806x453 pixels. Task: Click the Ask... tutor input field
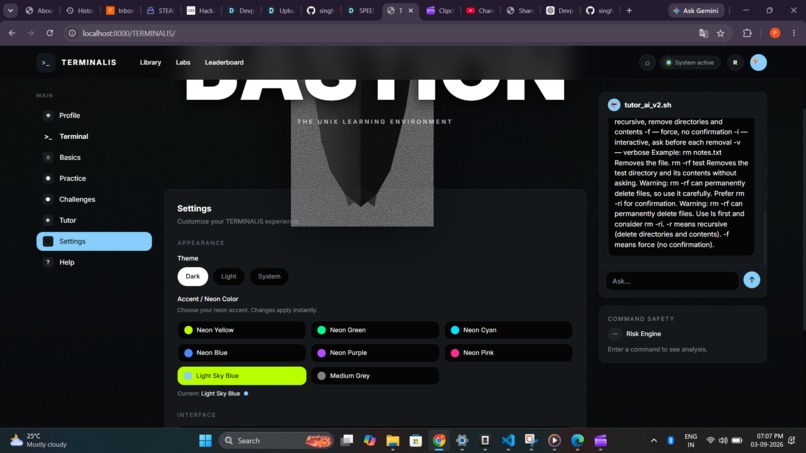point(672,281)
